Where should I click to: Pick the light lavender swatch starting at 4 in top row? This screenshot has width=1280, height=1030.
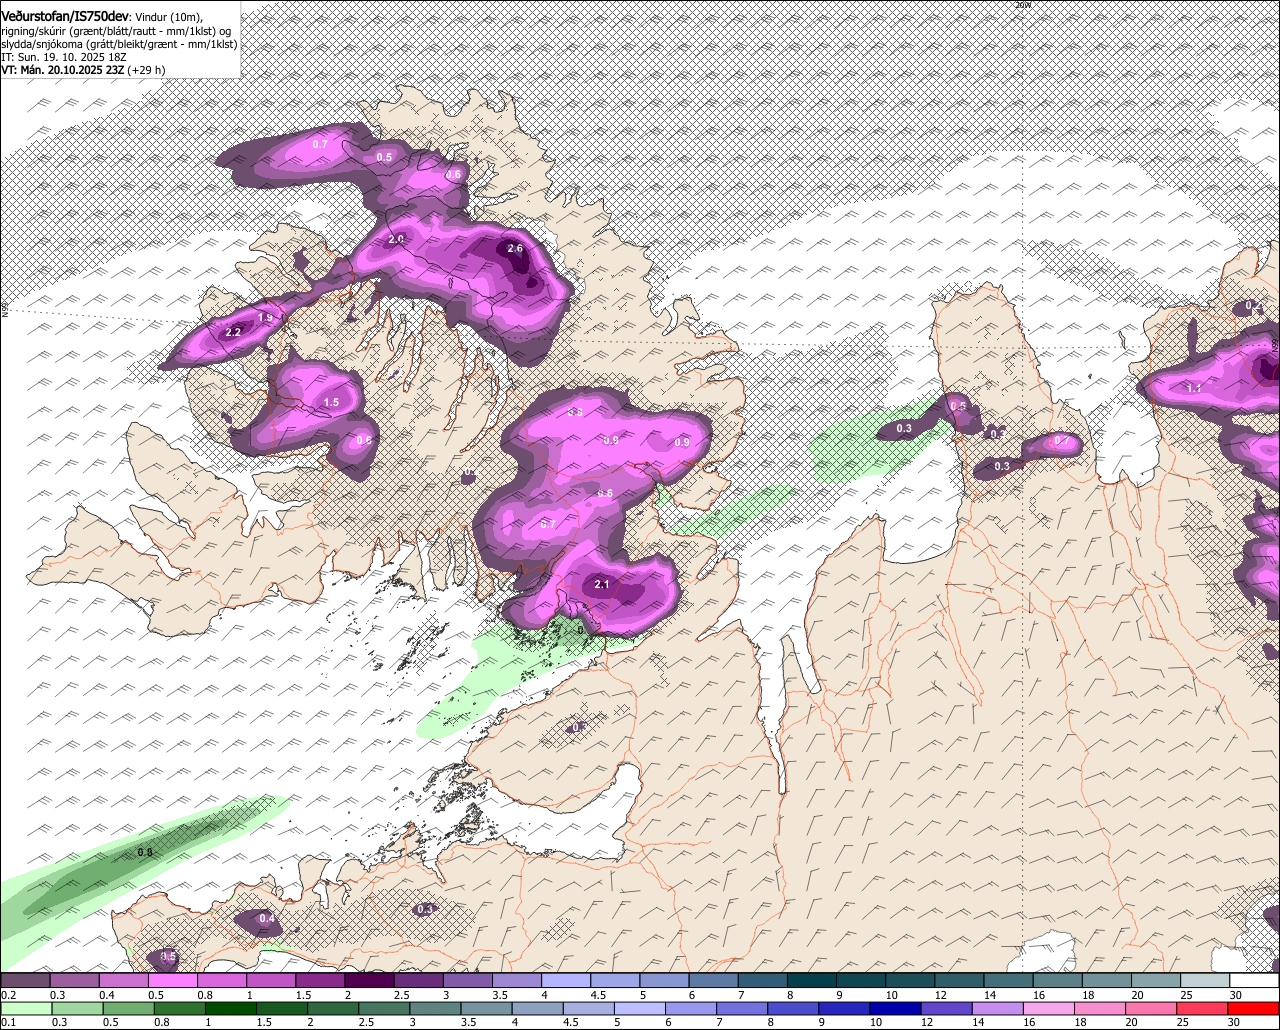(567, 981)
